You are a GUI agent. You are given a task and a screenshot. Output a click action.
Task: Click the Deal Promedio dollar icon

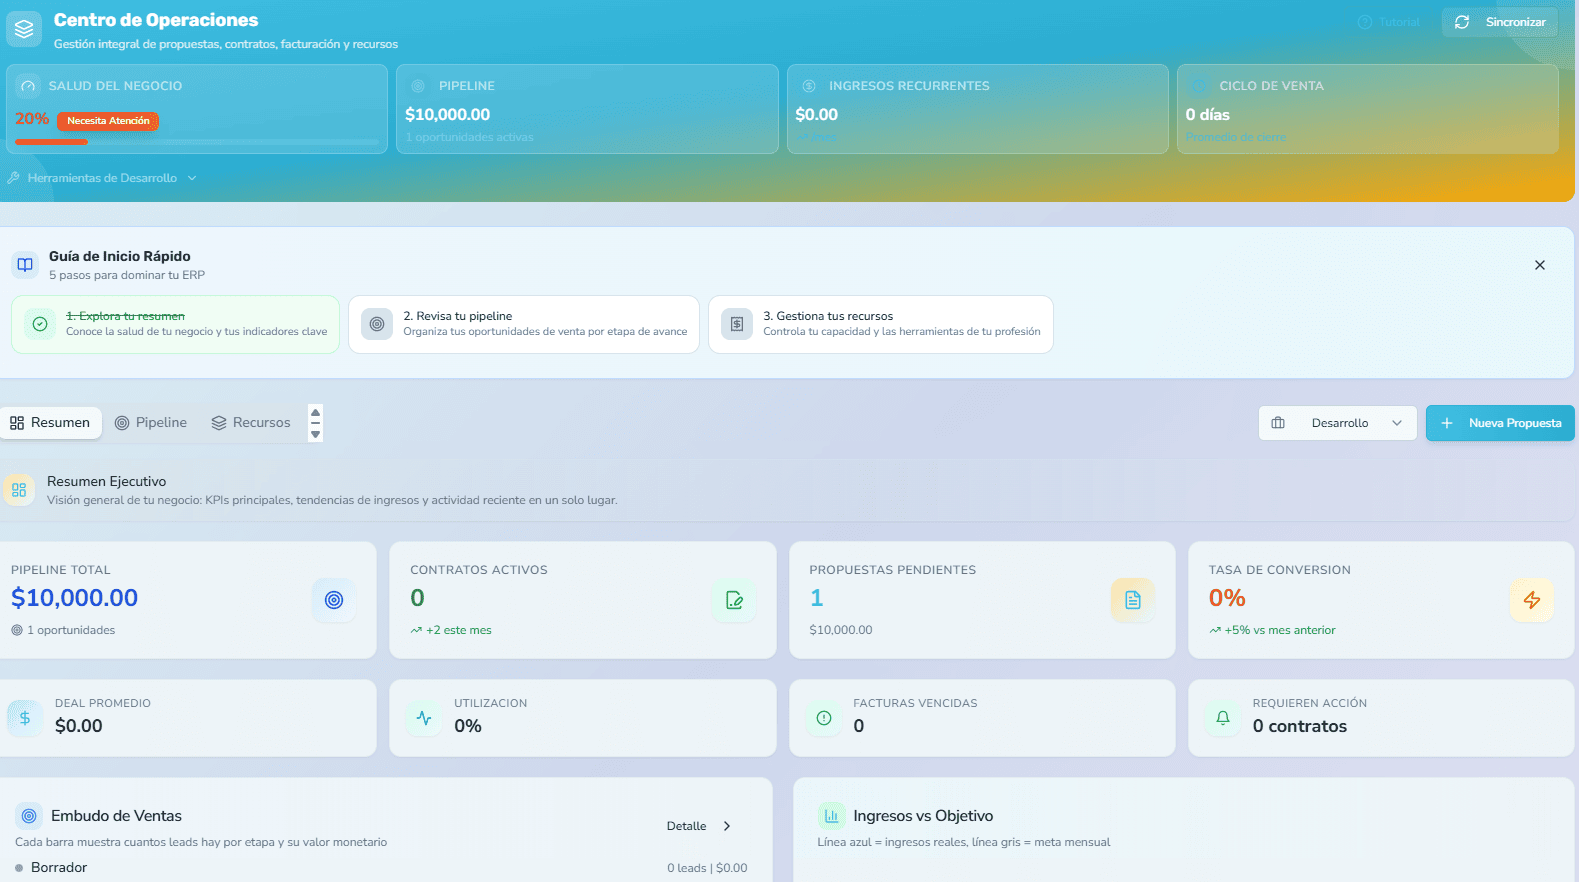point(25,718)
